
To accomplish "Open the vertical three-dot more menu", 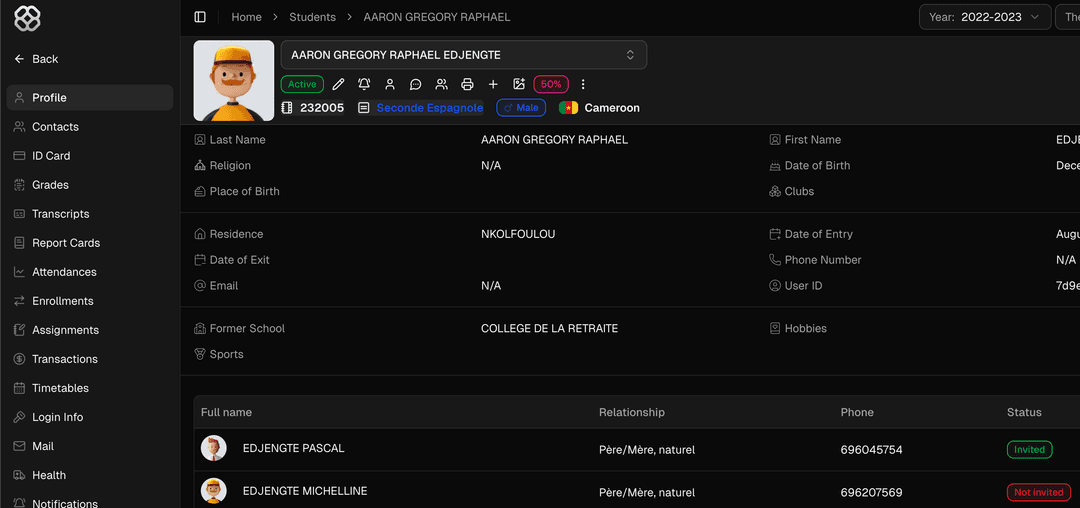I will 583,85.
